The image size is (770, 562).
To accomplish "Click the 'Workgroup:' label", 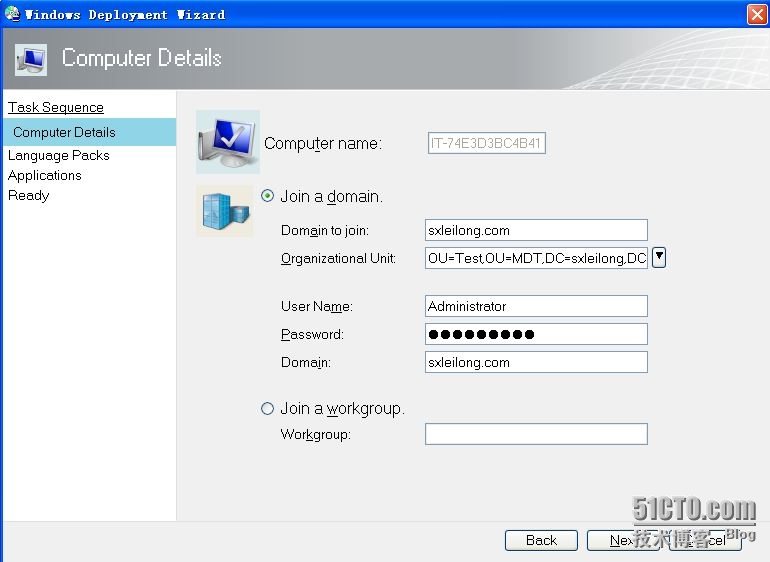I will pos(315,434).
